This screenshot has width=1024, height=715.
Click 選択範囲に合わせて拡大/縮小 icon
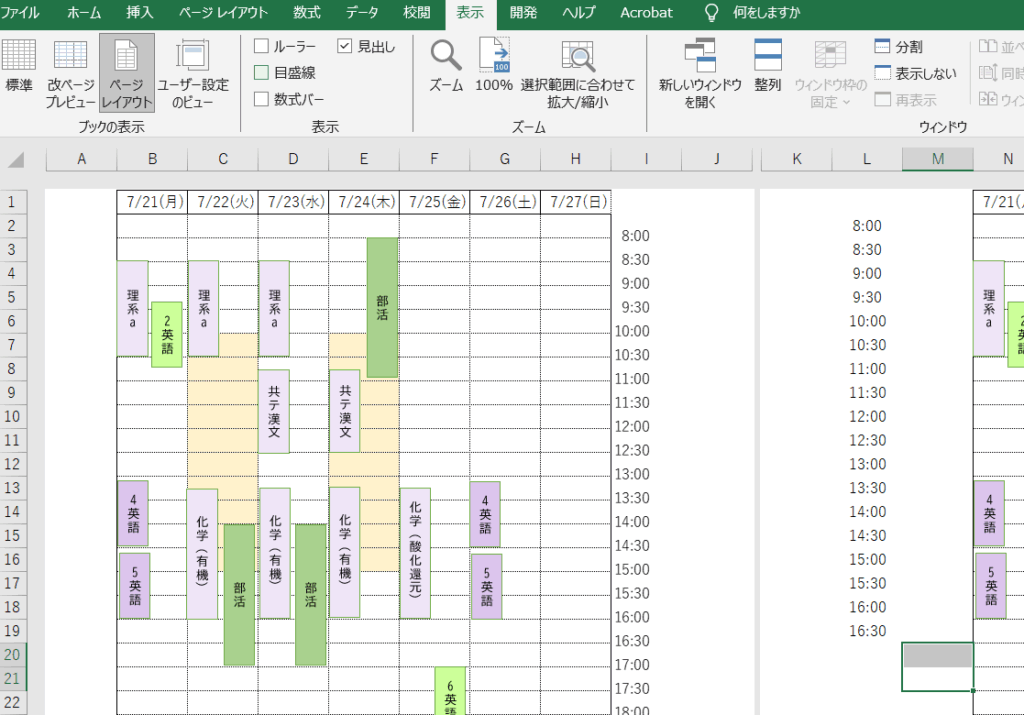(x=578, y=65)
